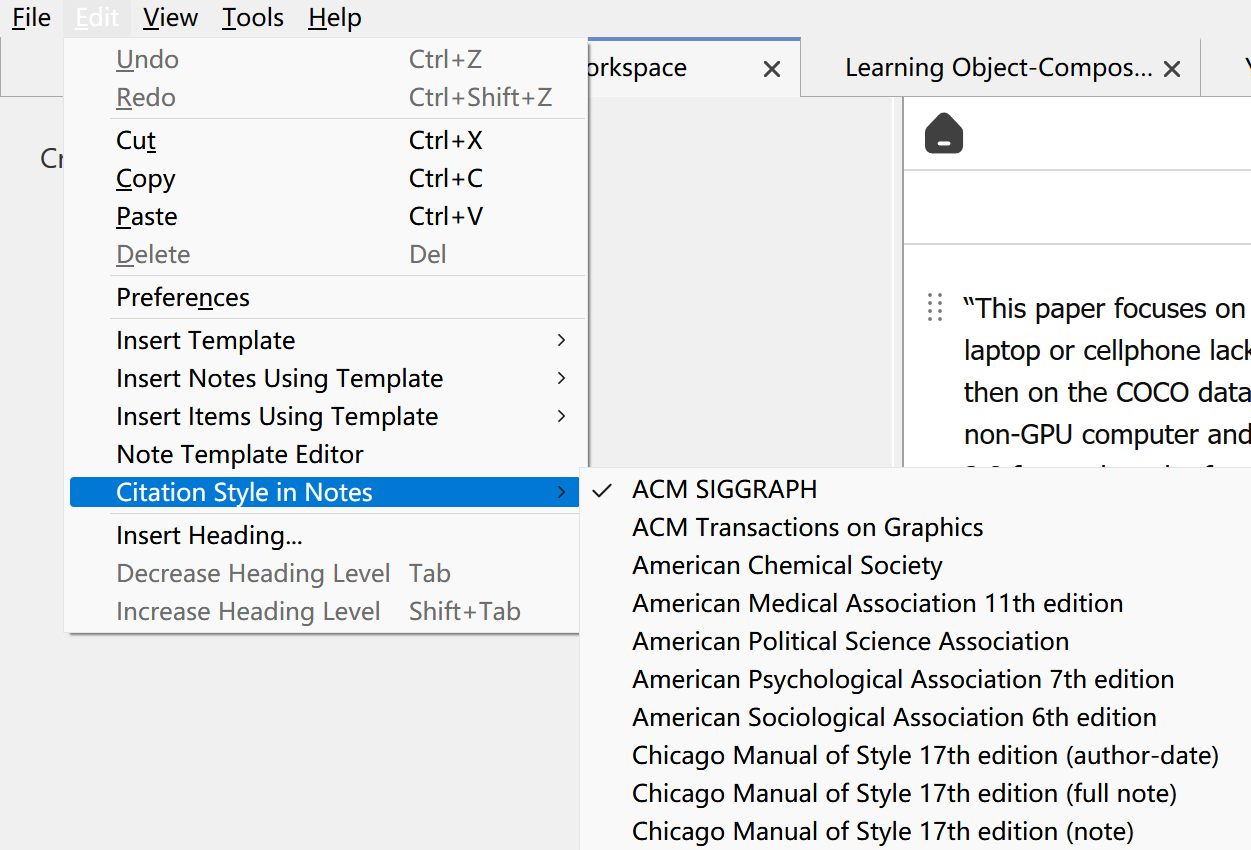The height and width of the screenshot is (850, 1251).
Task: Switch to Learning Object-Compos... tab
Action: [998, 68]
